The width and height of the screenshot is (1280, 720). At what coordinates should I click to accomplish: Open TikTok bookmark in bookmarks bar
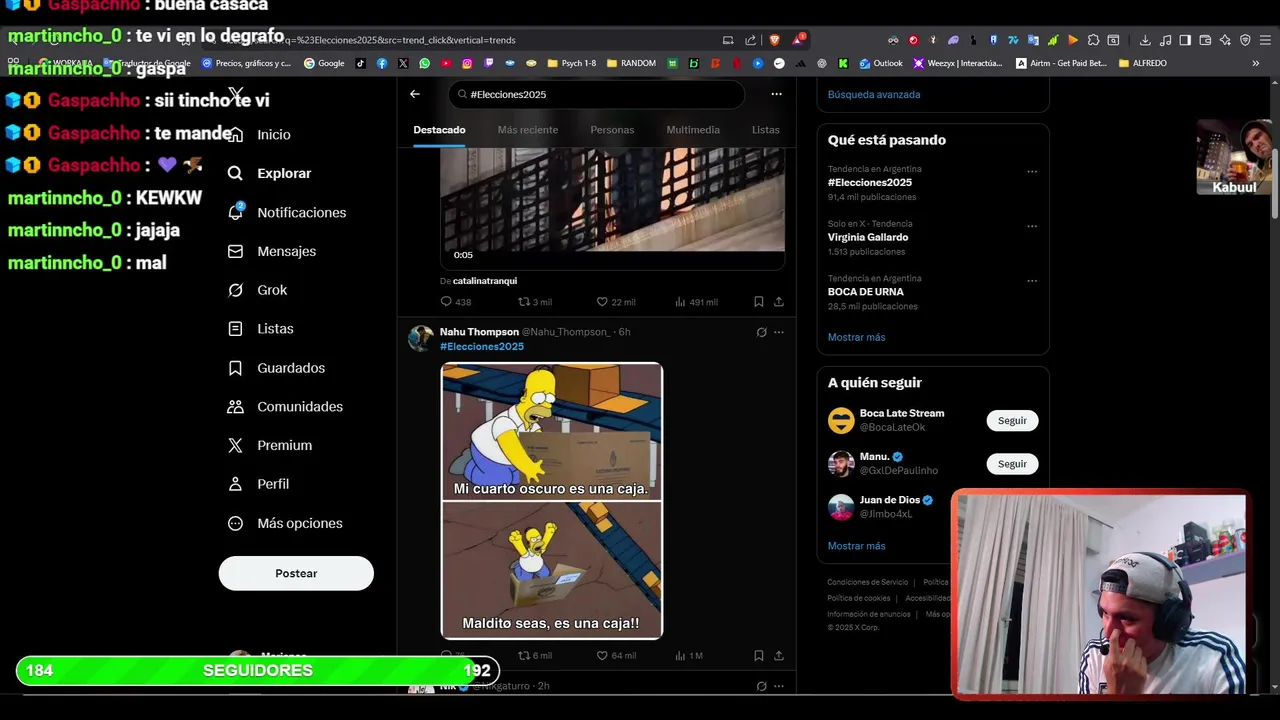361,63
